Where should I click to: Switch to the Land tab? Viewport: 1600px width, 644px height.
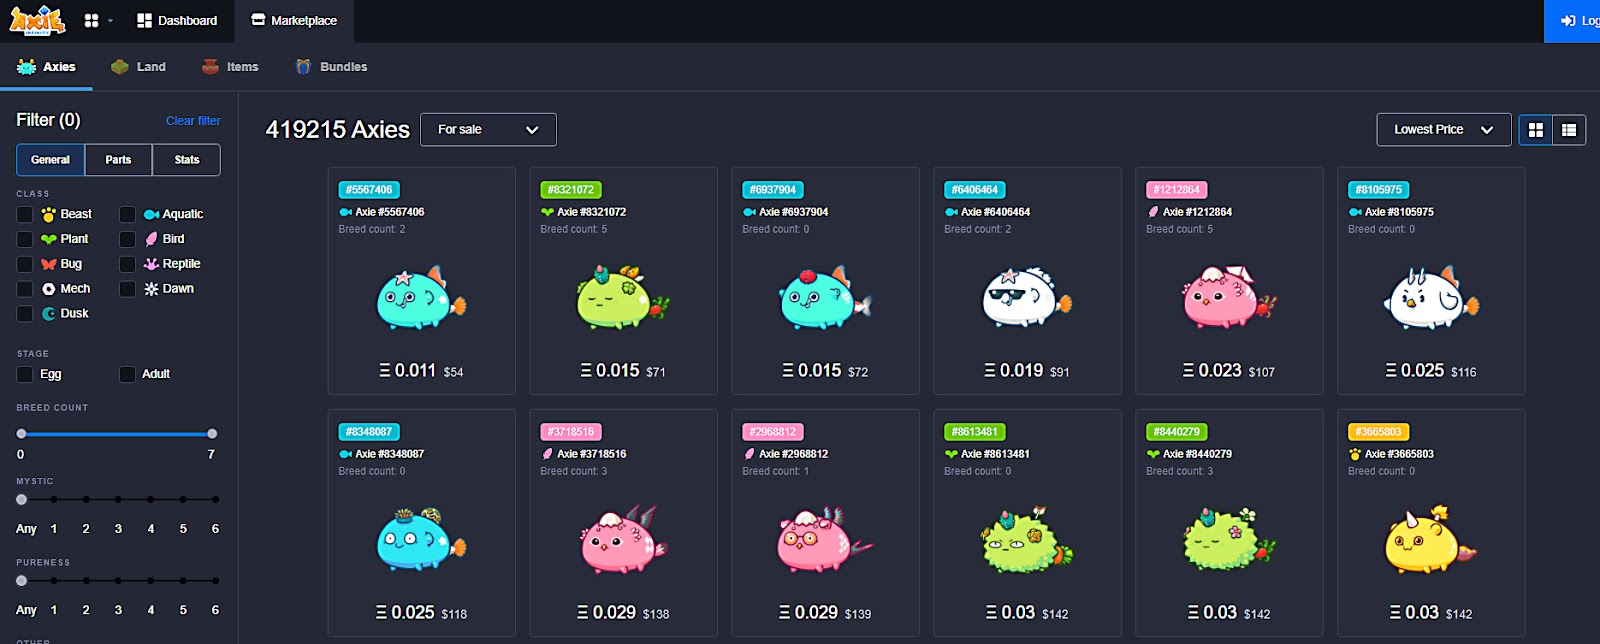click(138, 67)
